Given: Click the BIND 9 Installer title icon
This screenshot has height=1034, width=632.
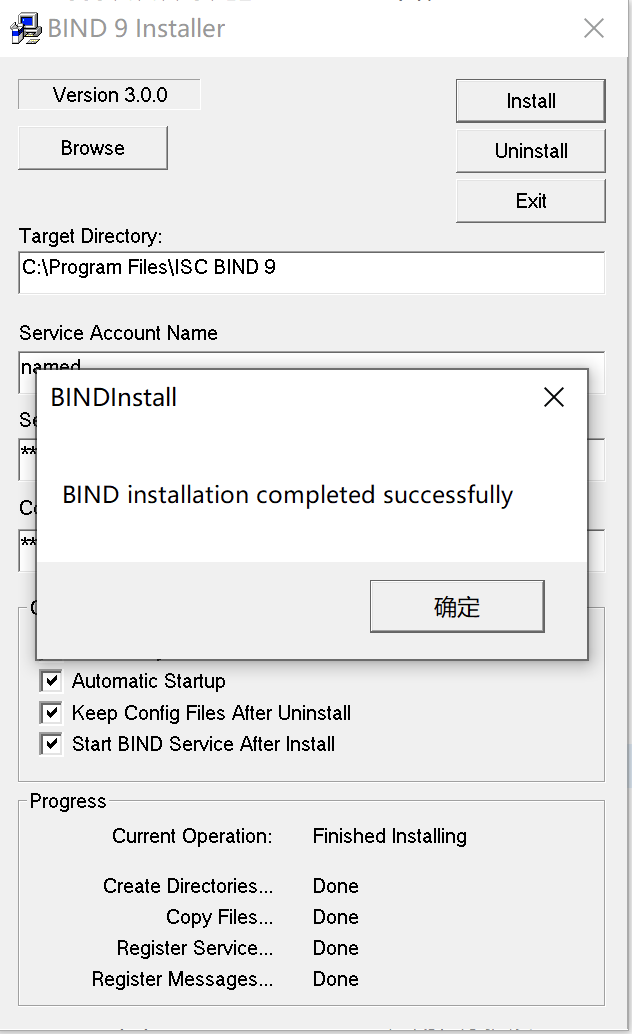Looking at the screenshot, I should point(26,29).
